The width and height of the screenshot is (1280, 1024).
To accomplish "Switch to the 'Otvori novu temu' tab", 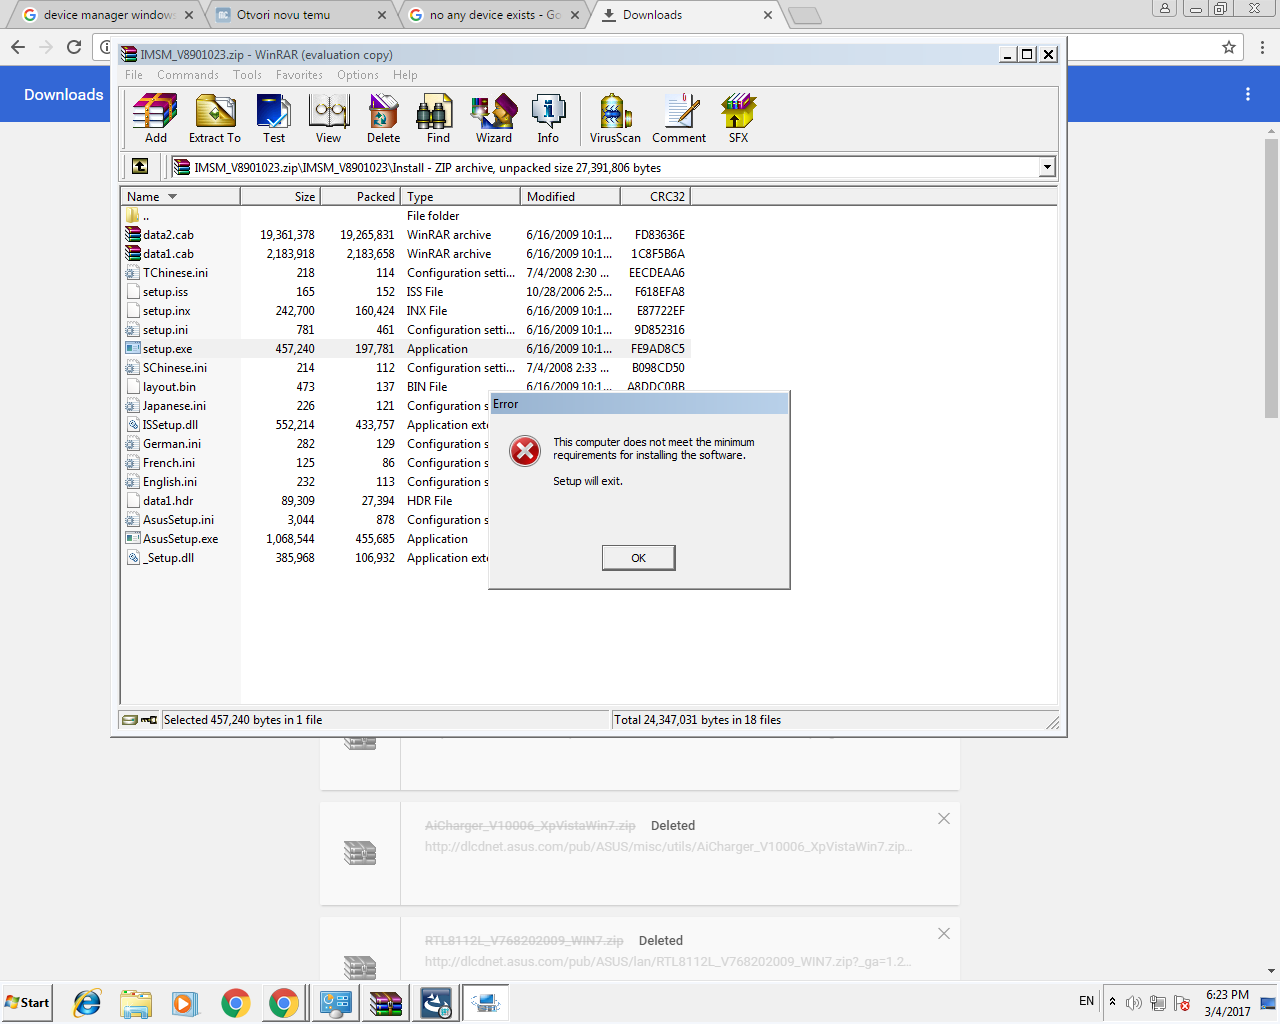I will coord(302,15).
